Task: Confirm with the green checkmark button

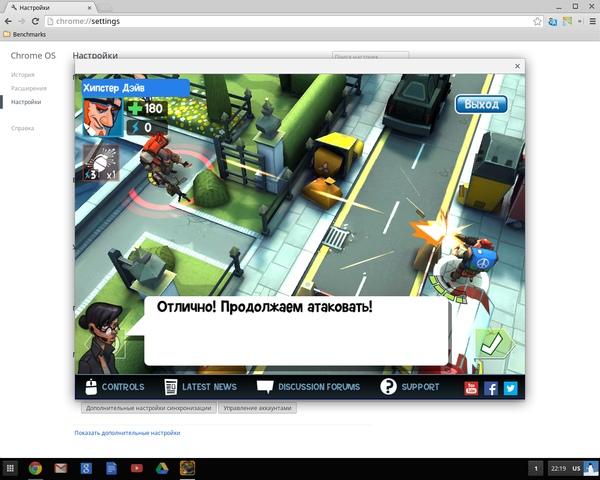Action: 492,343
